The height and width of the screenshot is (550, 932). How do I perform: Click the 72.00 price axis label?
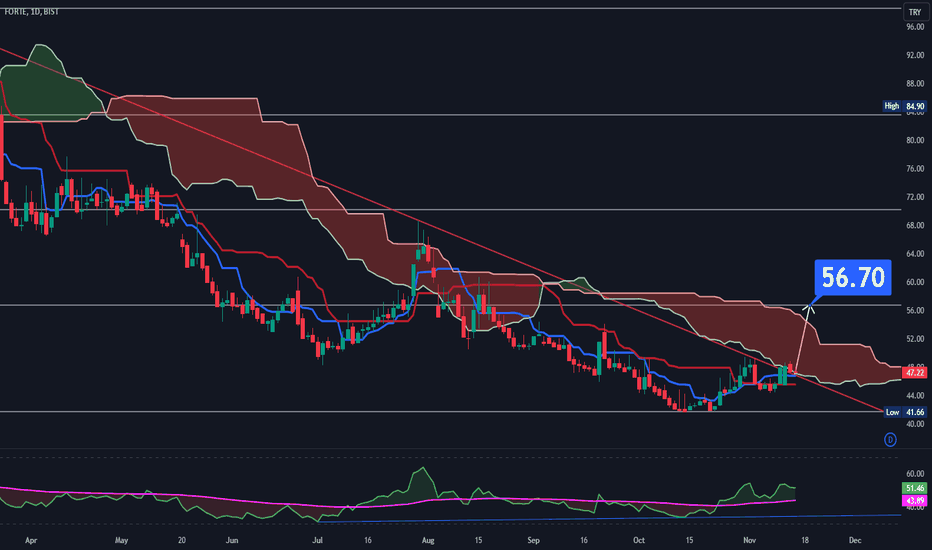[915, 197]
